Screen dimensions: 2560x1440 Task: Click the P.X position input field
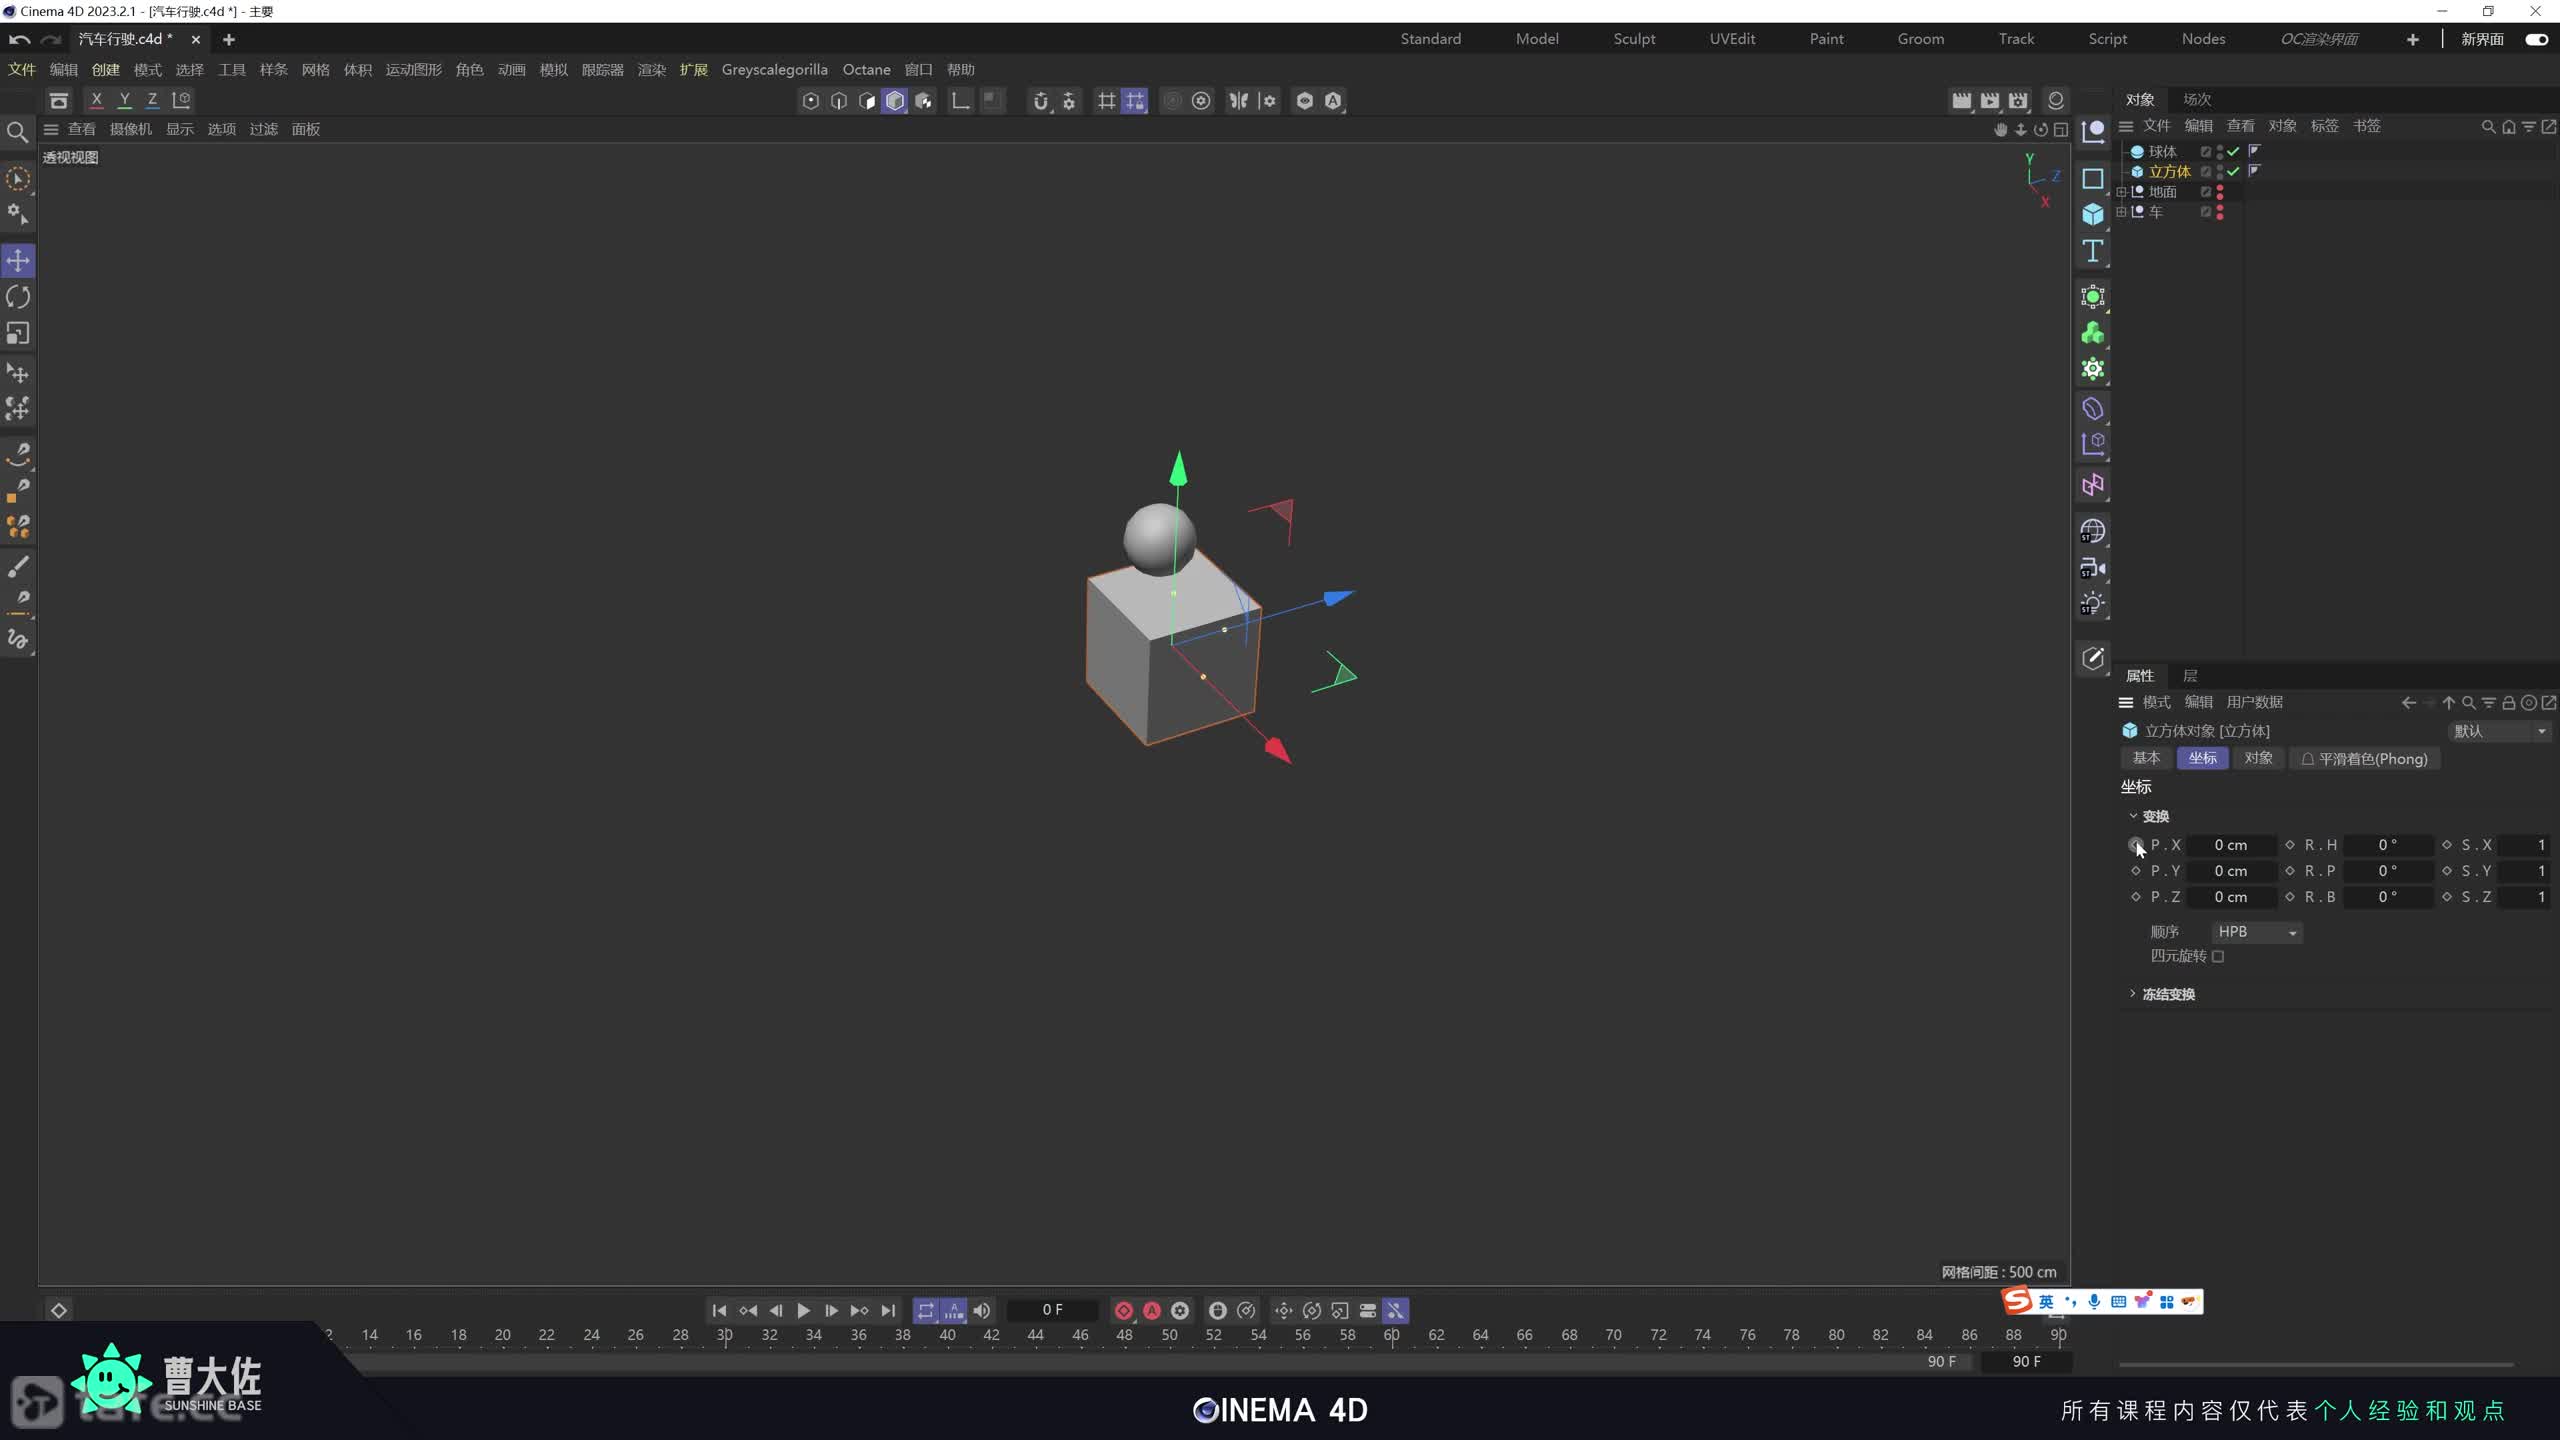(x=2230, y=846)
